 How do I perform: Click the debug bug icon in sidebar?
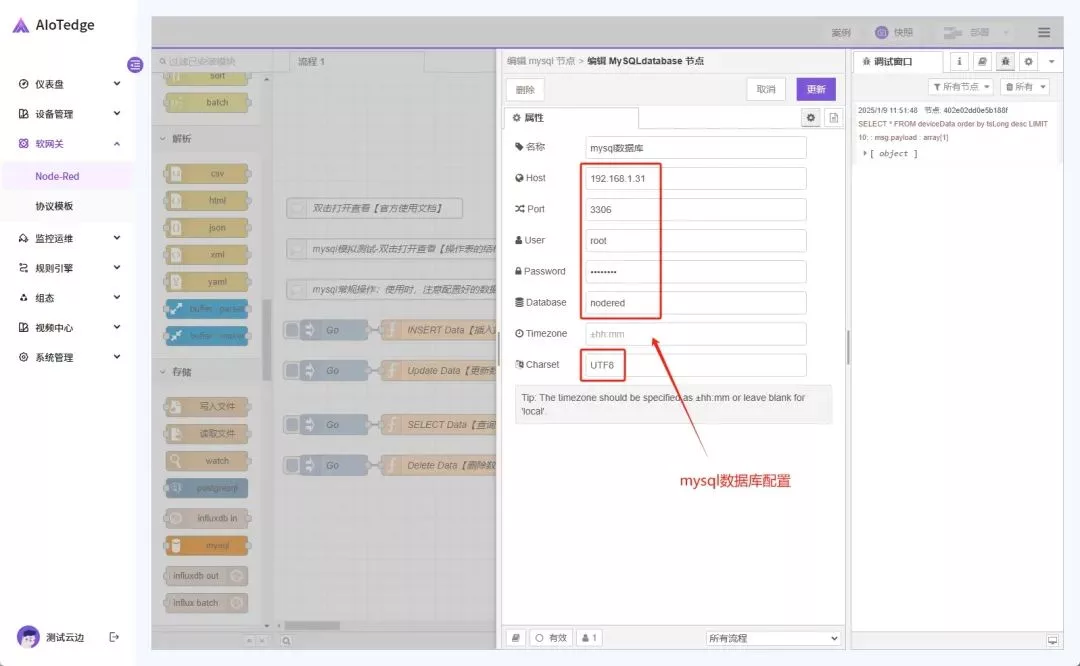1005,61
